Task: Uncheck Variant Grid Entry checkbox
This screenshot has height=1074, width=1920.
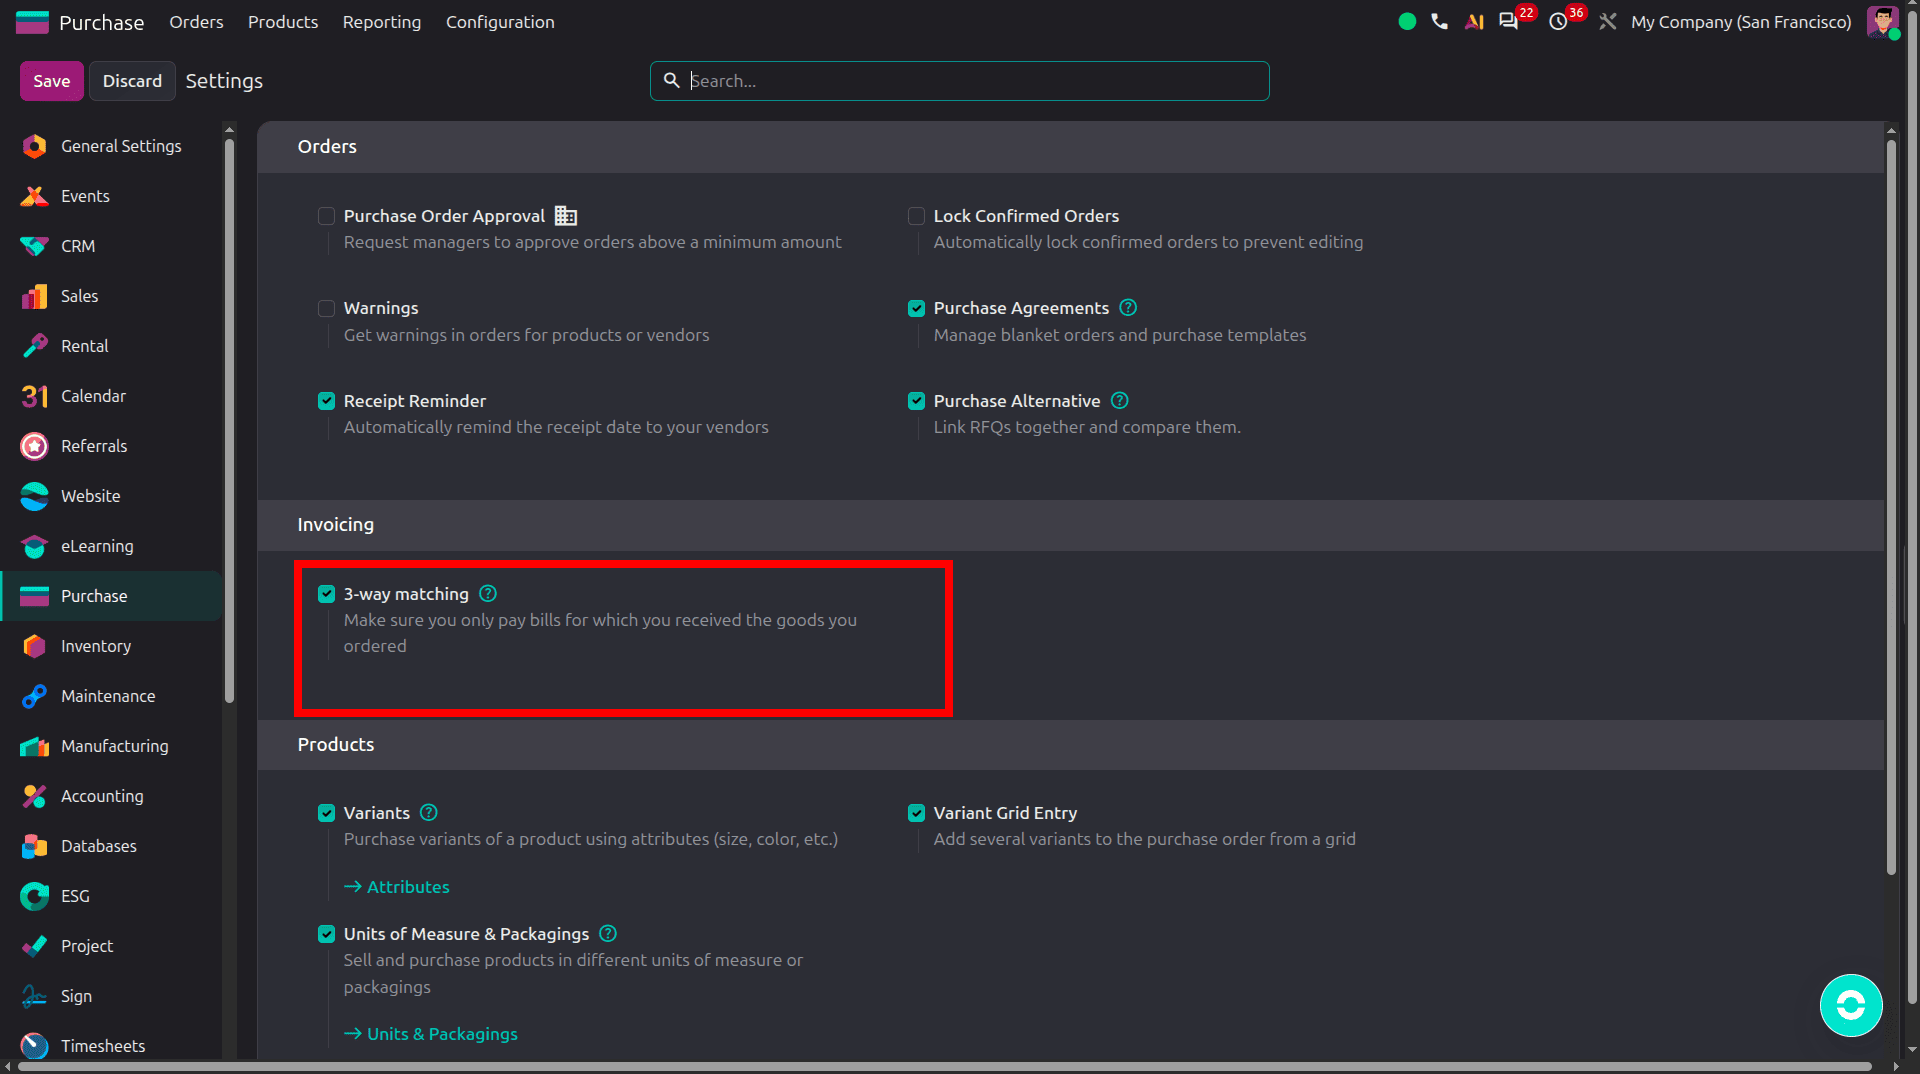Action: pyautogui.click(x=916, y=813)
